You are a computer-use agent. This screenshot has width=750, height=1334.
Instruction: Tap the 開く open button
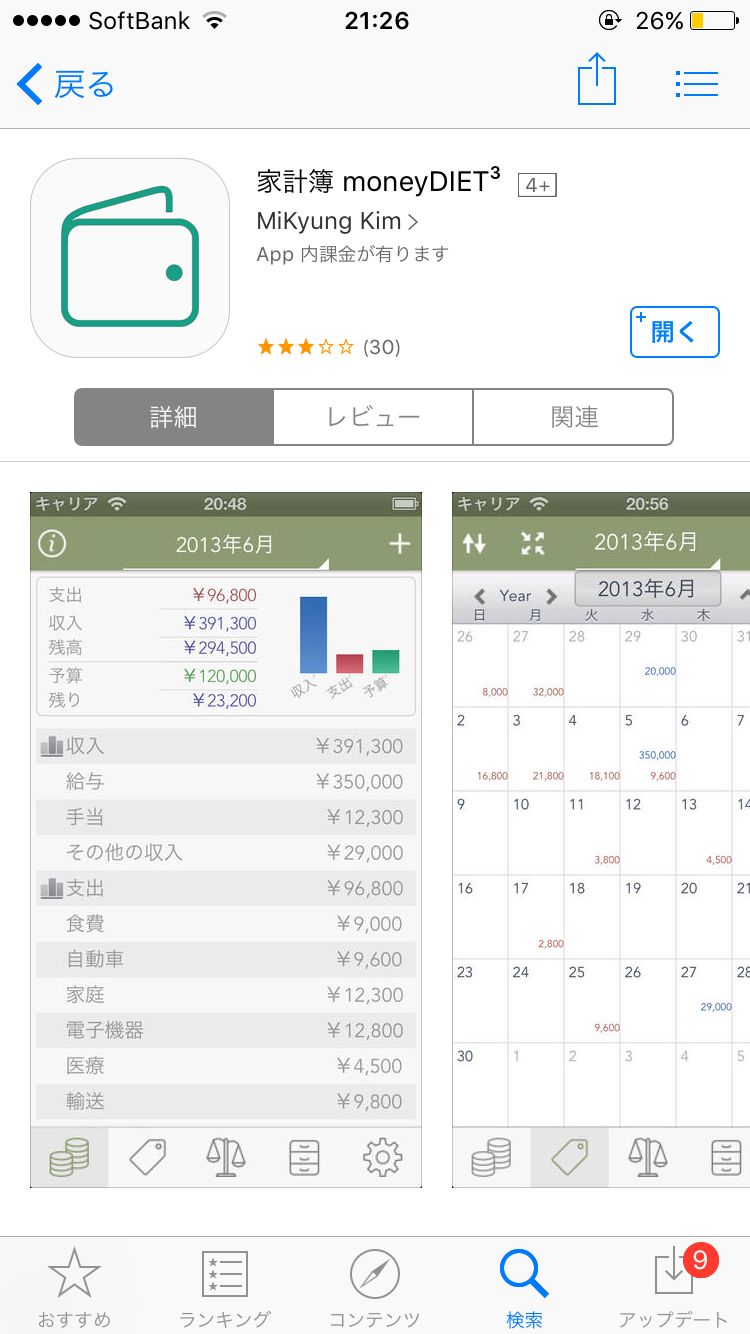tap(675, 332)
